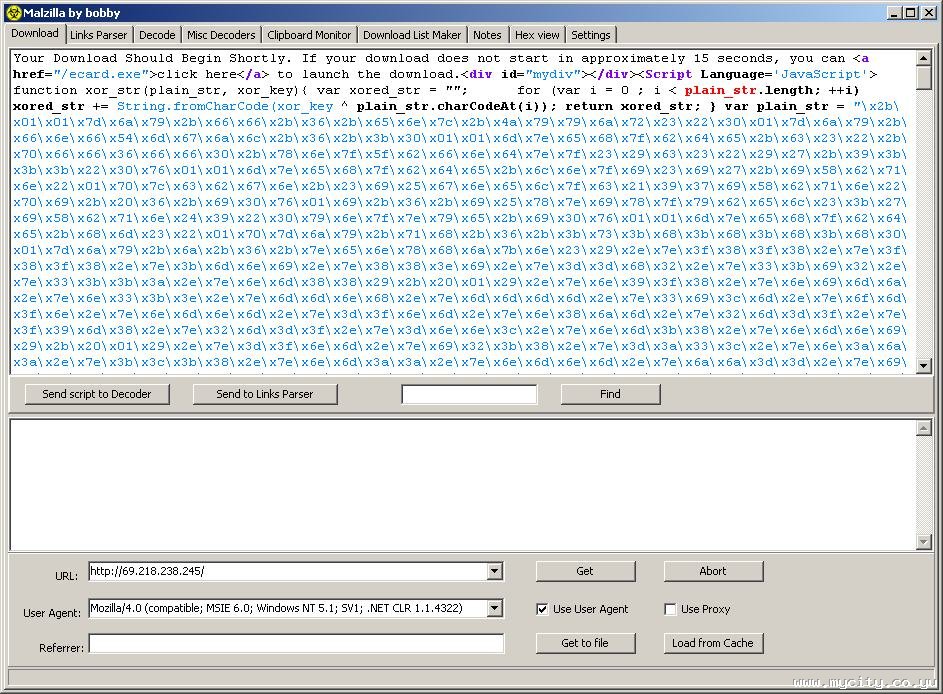The width and height of the screenshot is (943, 694).
Task: Go to the Notes tab
Action: (487, 35)
